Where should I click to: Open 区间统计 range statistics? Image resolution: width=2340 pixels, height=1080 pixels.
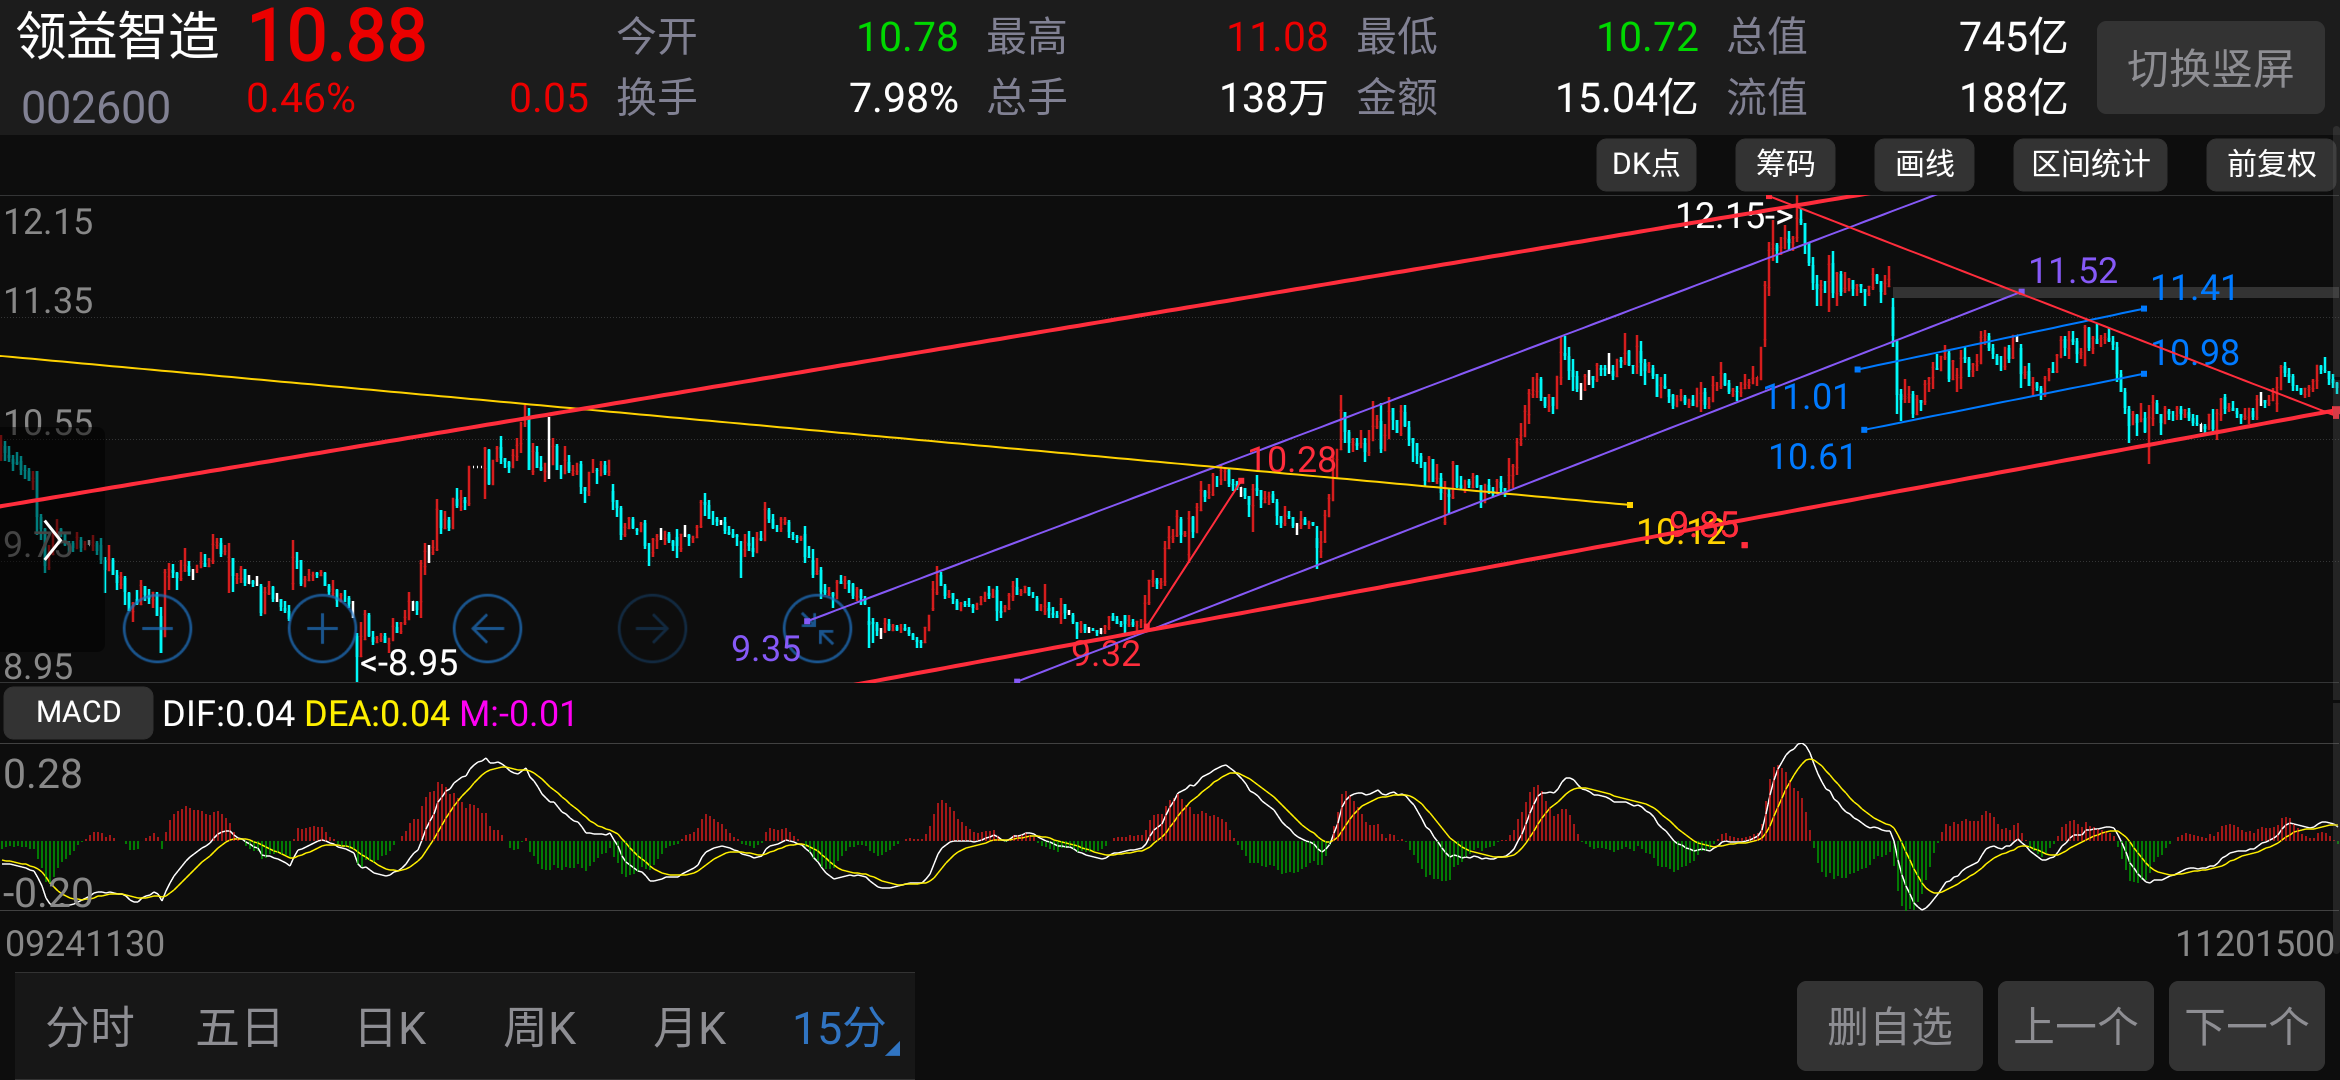2090,164
